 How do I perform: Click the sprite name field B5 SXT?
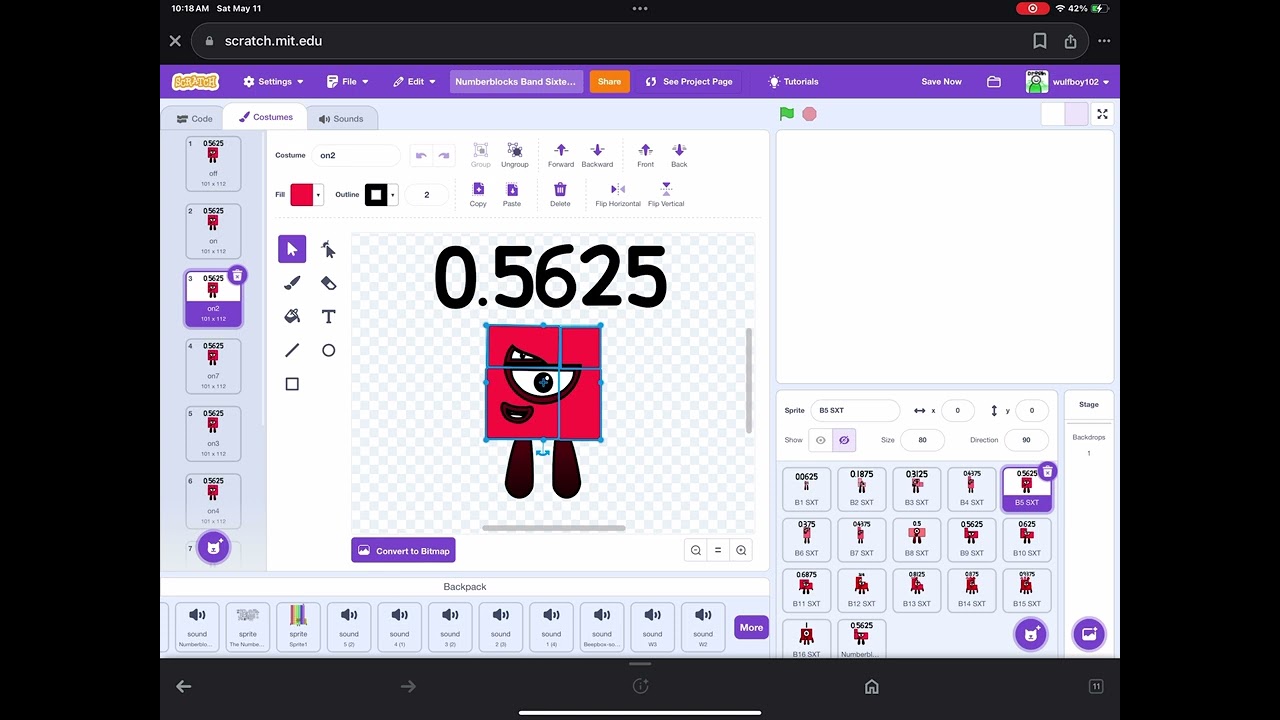click(x=856, y=410)
